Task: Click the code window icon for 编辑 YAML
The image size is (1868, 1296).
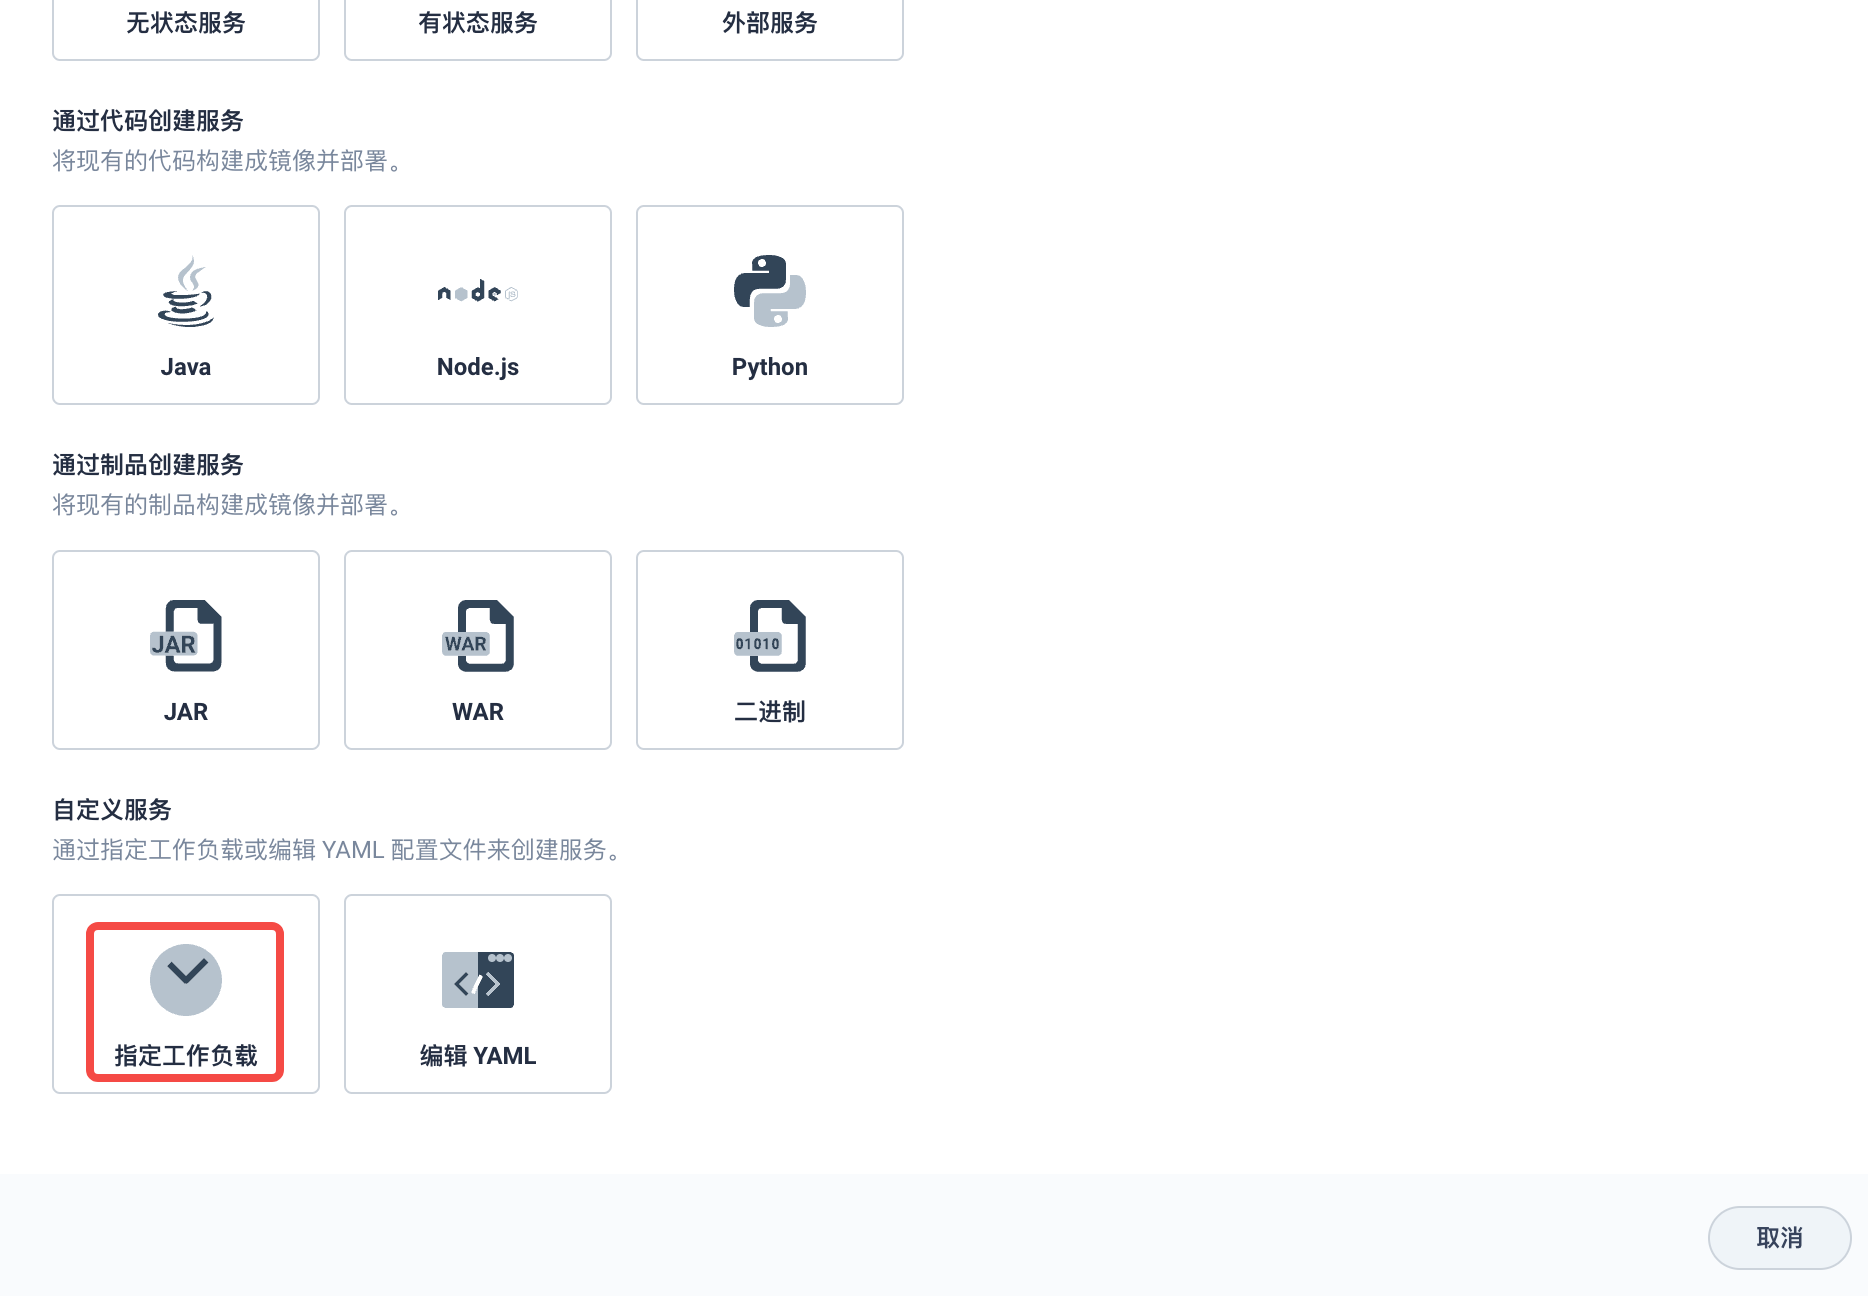Action: coord(478,980)
